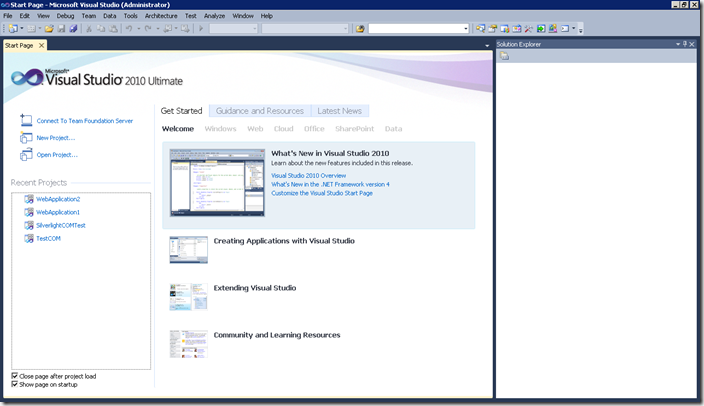This screenshot has width=704, height=406.
Task: Click the Add New Item toolbar icon
Action: [x=32, y=29]
